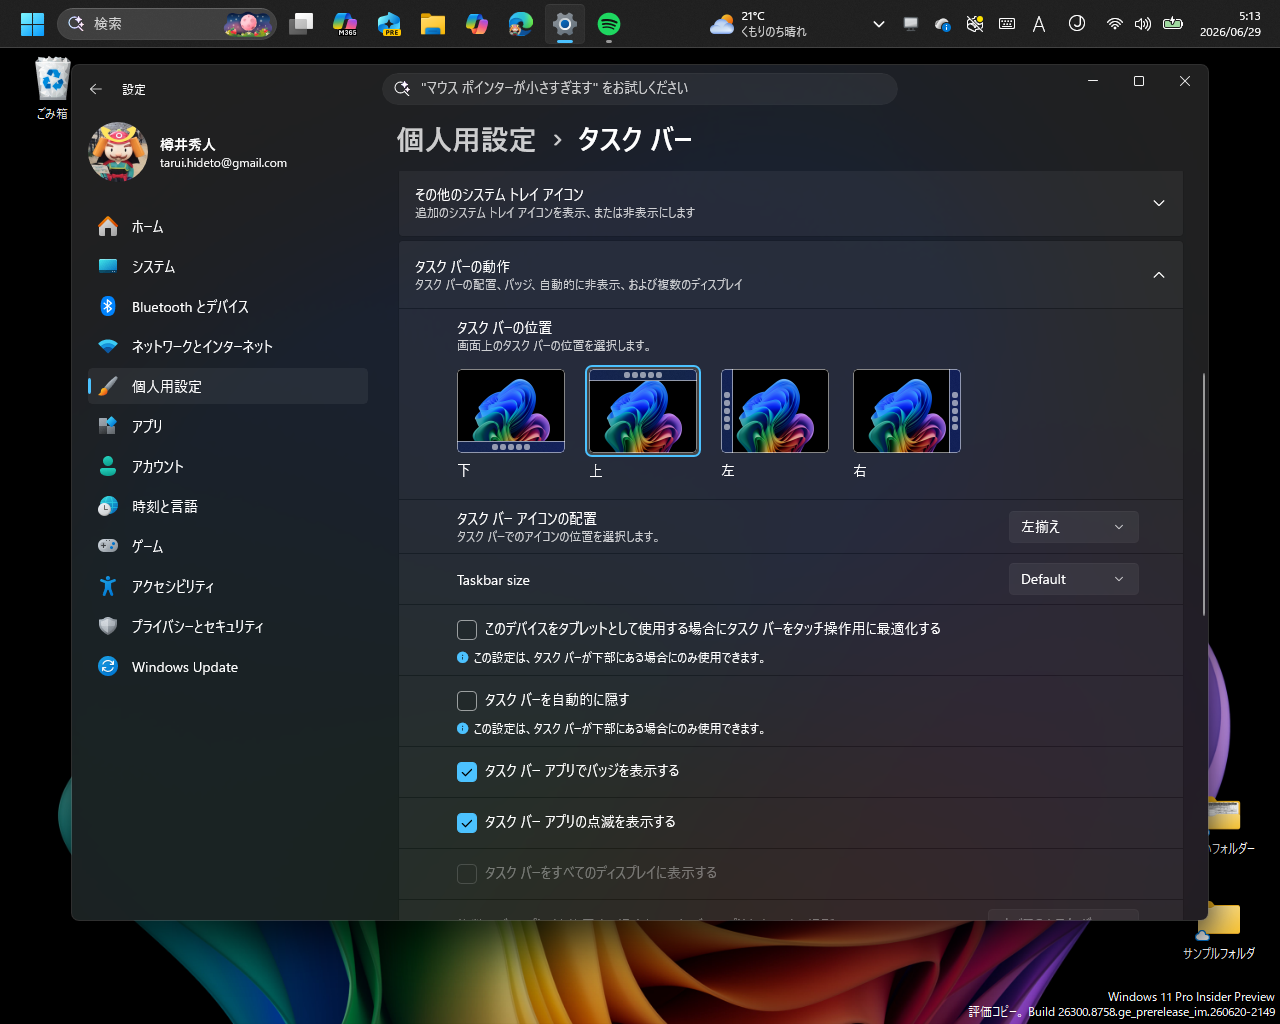Toggle tablet touch-optimized taskbar checkbox

(467, 629)
